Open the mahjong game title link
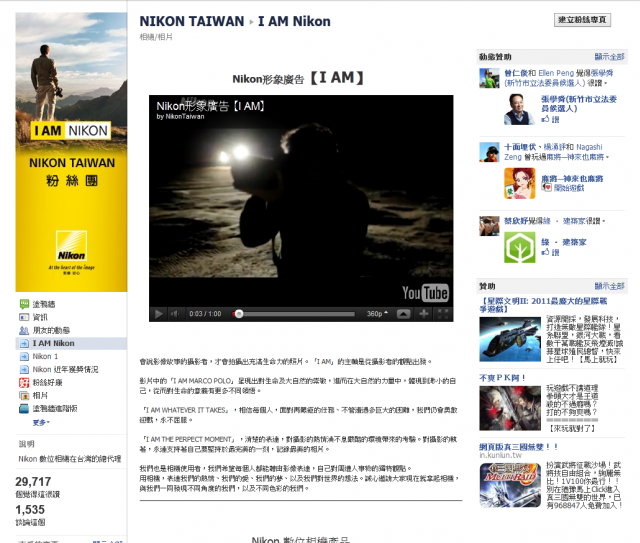This screenshot has width=640, height=543. point(572,178)
